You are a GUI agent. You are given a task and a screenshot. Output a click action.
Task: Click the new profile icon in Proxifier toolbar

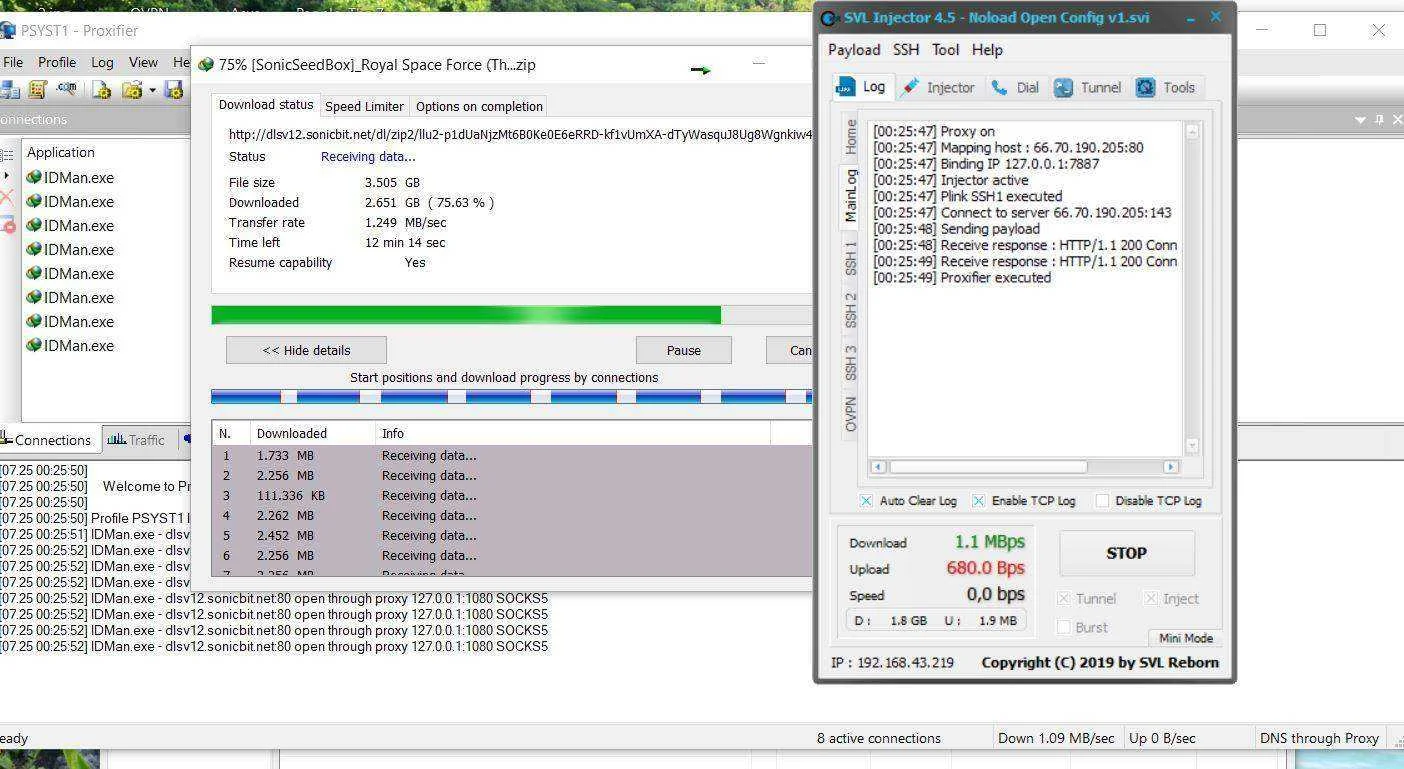pos(102,90)
